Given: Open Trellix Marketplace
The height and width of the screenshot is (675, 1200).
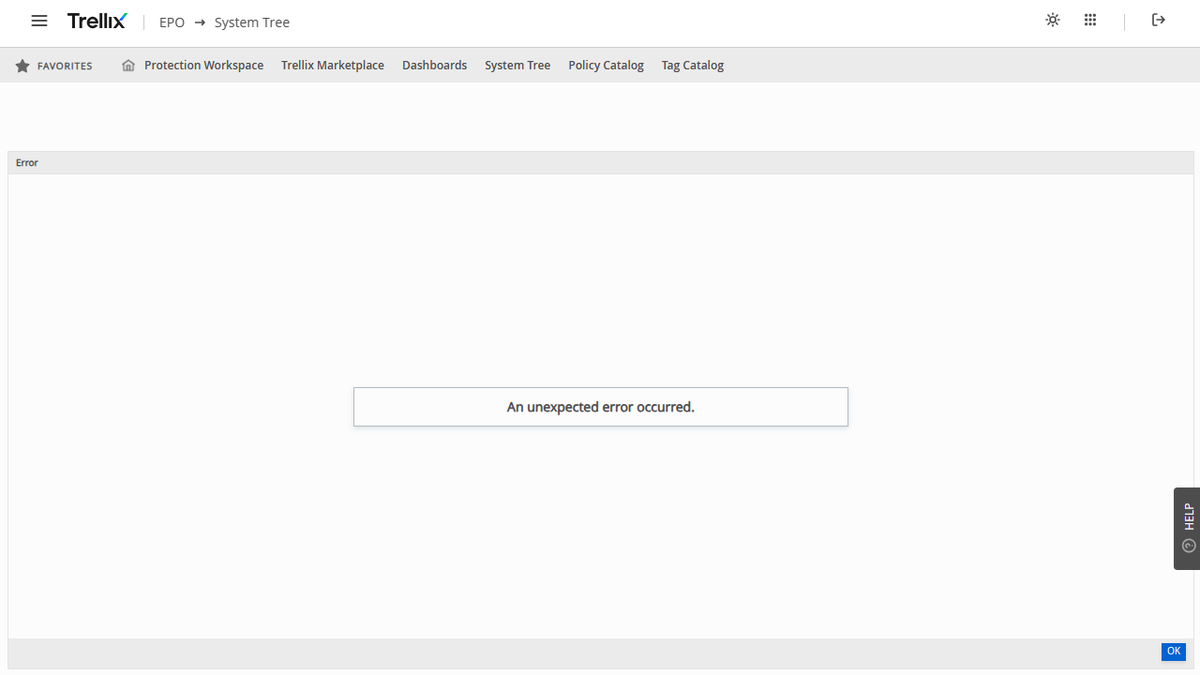Looking at the screenshot, I should pos(332,65).
